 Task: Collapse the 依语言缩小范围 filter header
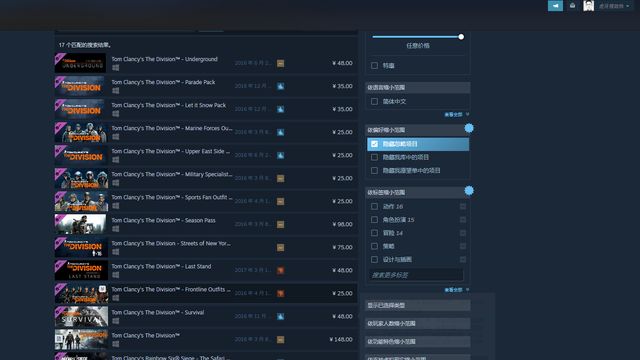click(x=418, y=87)
